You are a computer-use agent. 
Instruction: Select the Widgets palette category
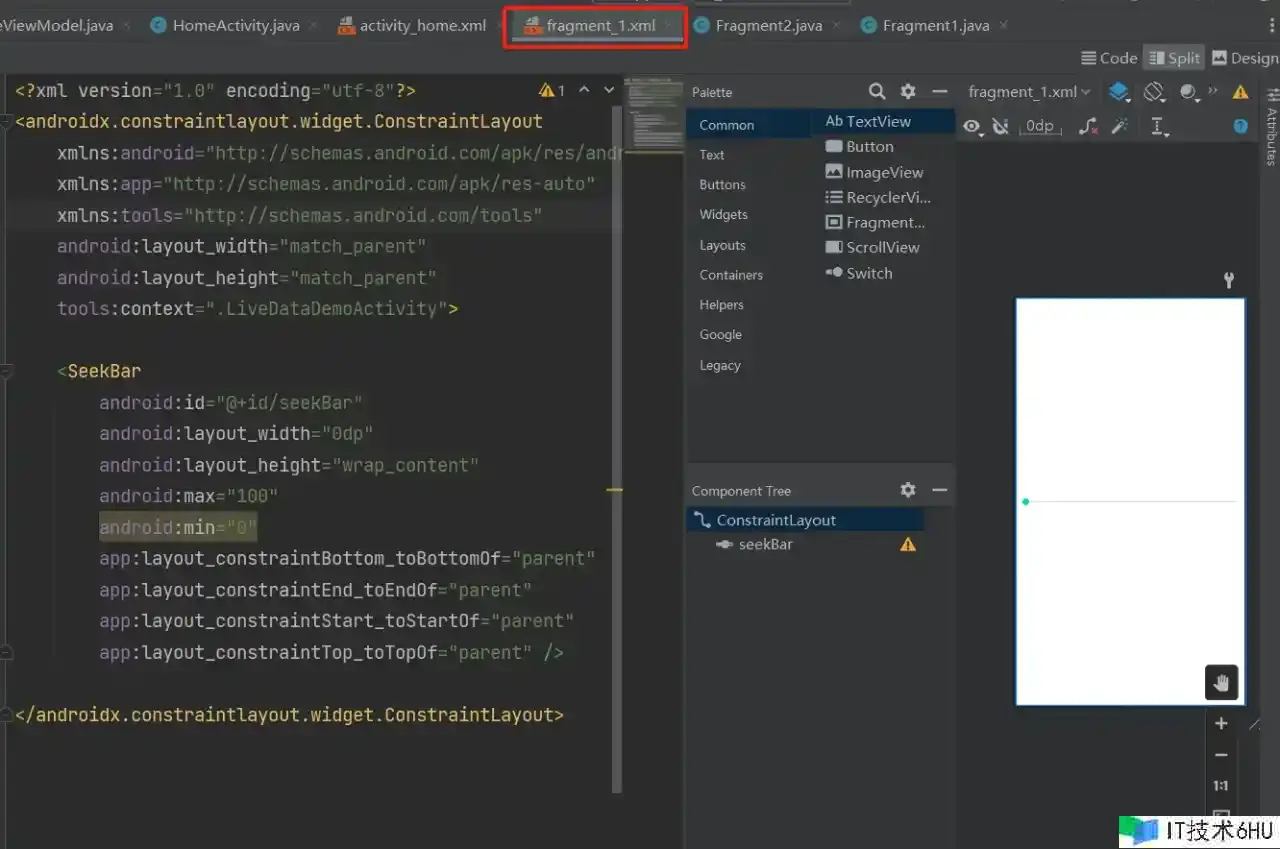723,215
